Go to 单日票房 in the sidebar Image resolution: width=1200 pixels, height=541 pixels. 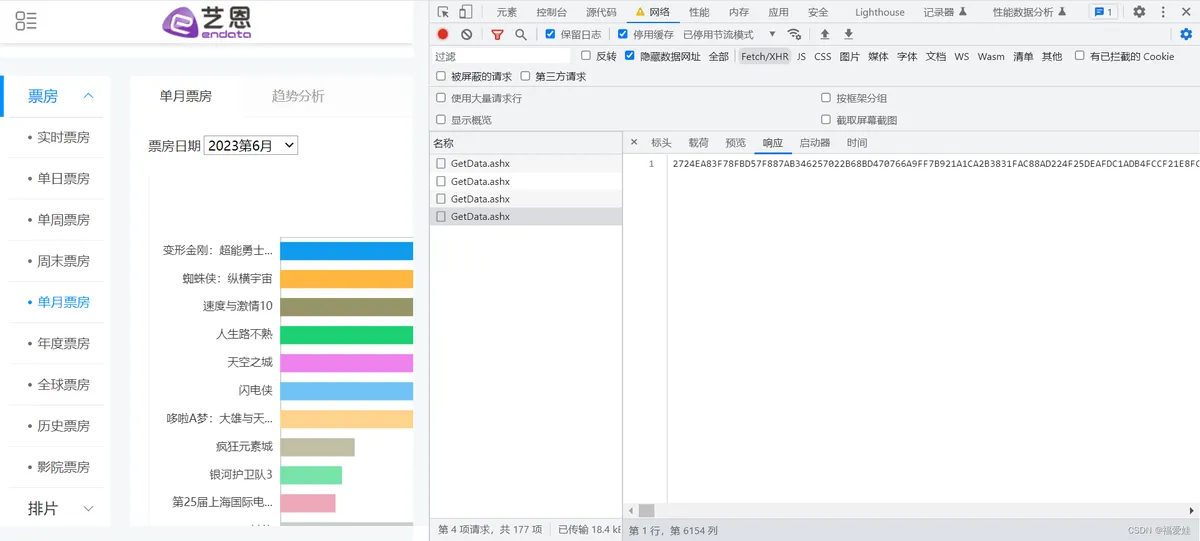pos(63,178)
